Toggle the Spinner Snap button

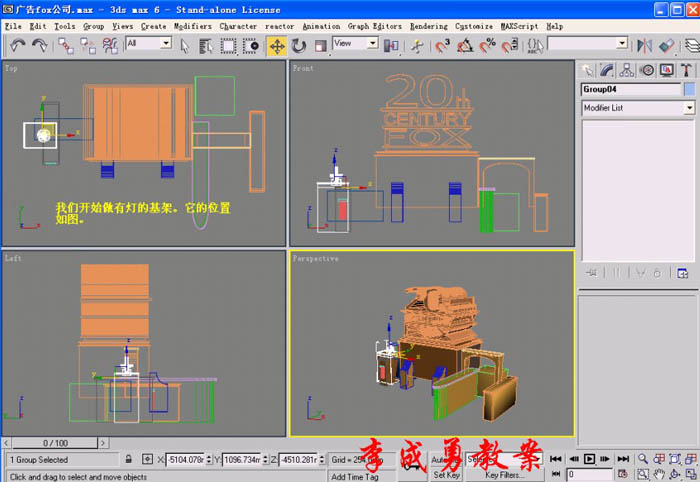509,46
